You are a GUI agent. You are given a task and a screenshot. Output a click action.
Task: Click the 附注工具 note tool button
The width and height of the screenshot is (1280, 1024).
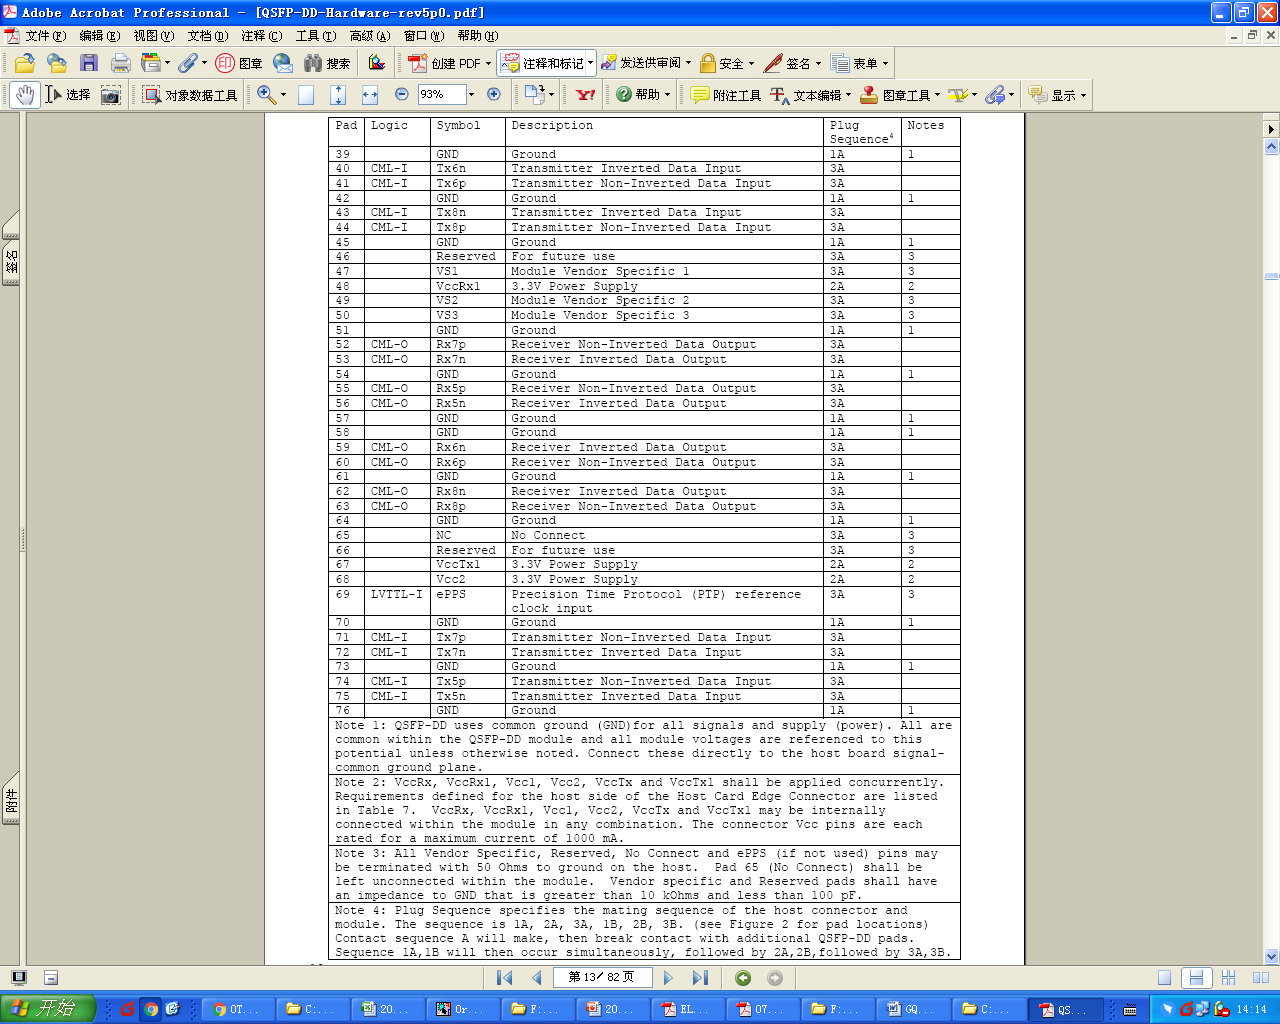coord(726,95)
